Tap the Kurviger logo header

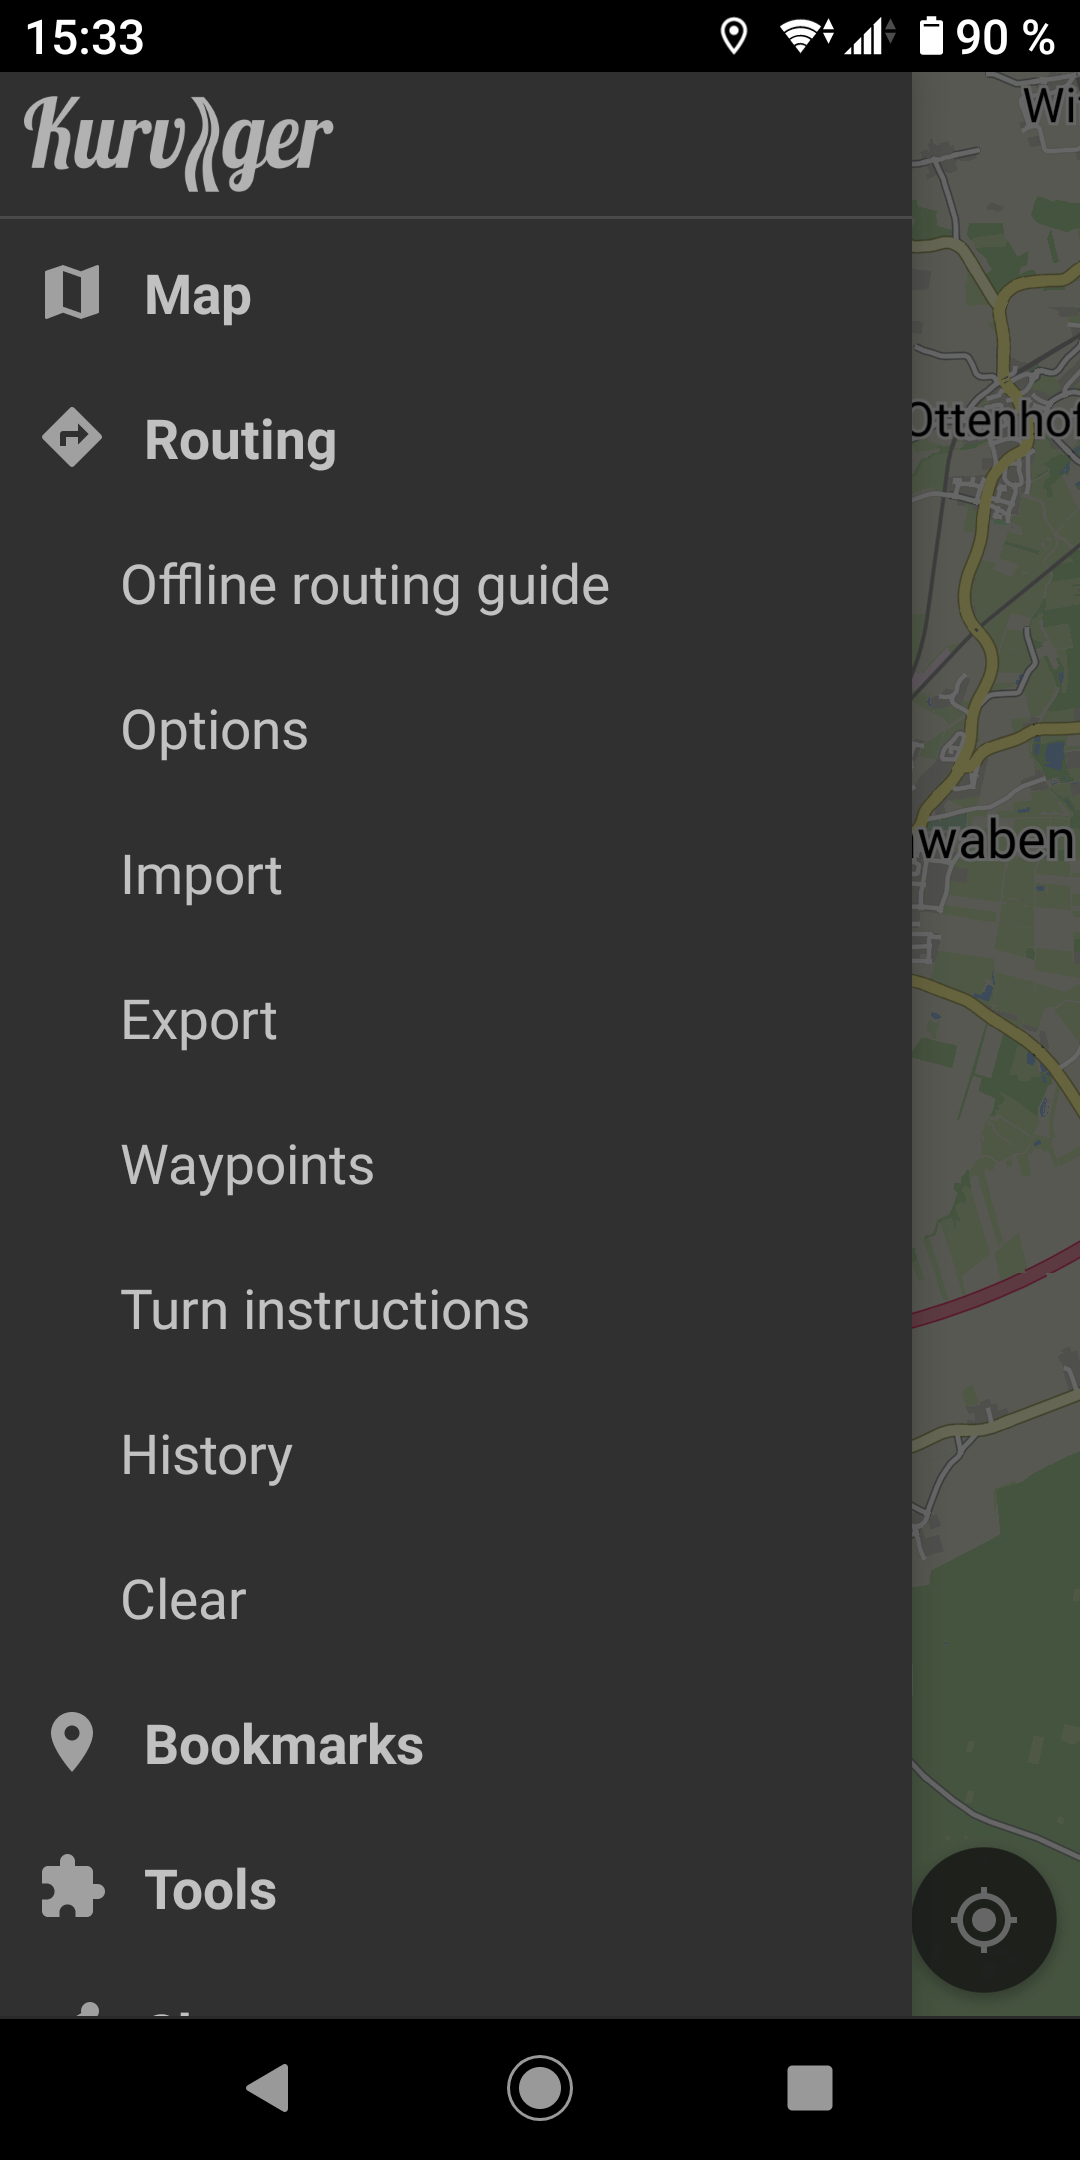(178, 143)
